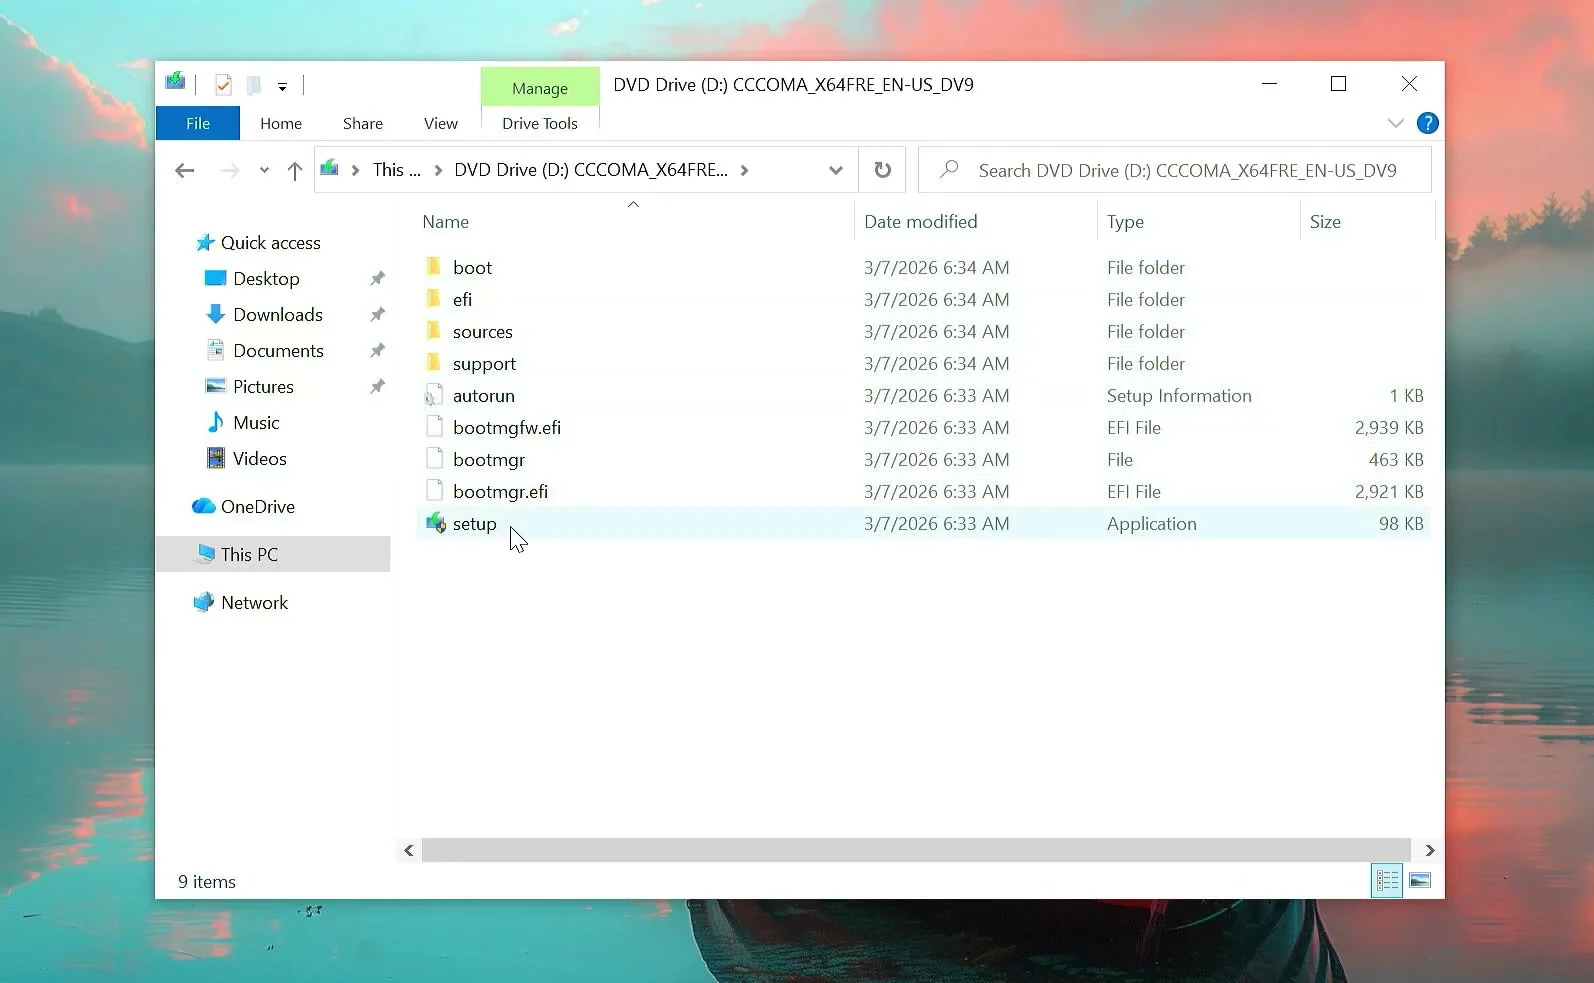Select the bootmgfw.efi file icon

click(x=434, y=427)
